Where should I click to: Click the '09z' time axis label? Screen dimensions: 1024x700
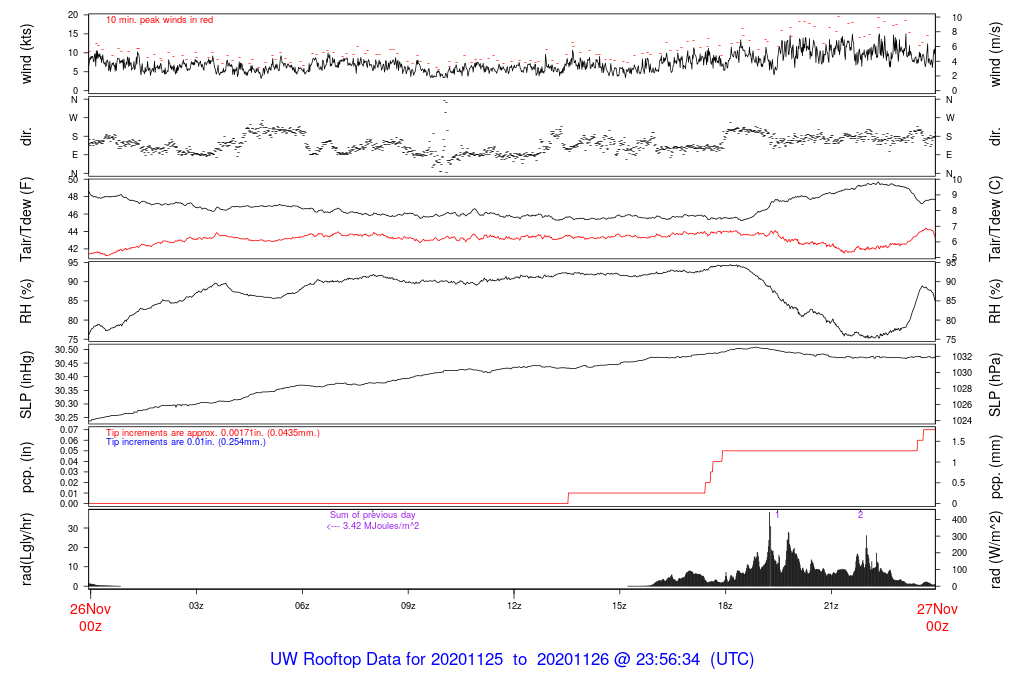pos(408,606)
